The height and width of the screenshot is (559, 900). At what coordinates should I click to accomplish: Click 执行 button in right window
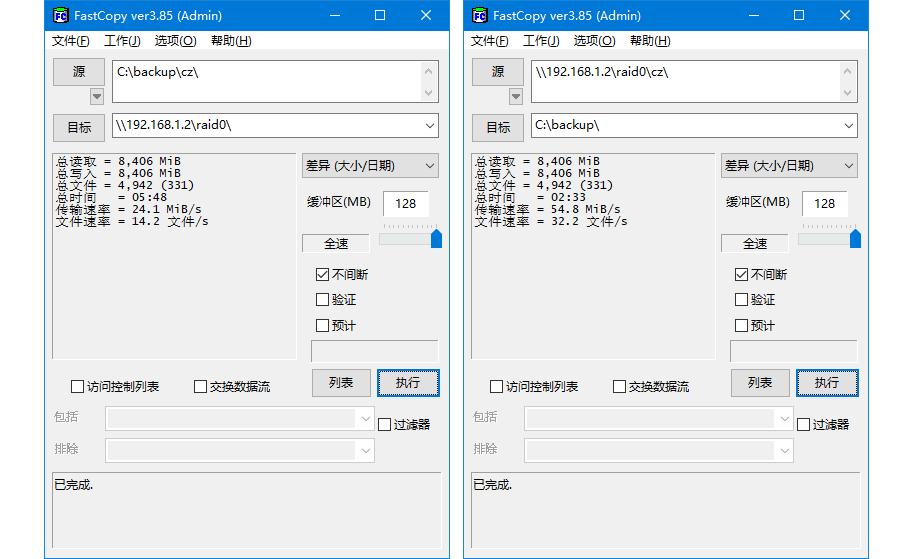[827, 383]
